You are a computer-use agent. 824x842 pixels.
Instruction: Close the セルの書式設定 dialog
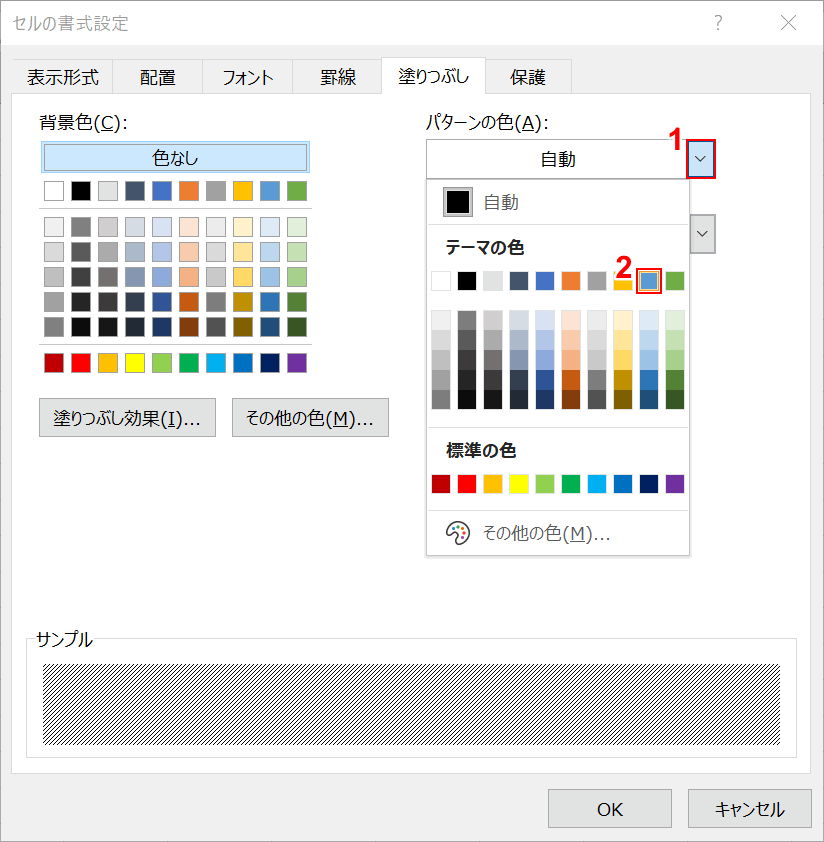click(789, 23)
